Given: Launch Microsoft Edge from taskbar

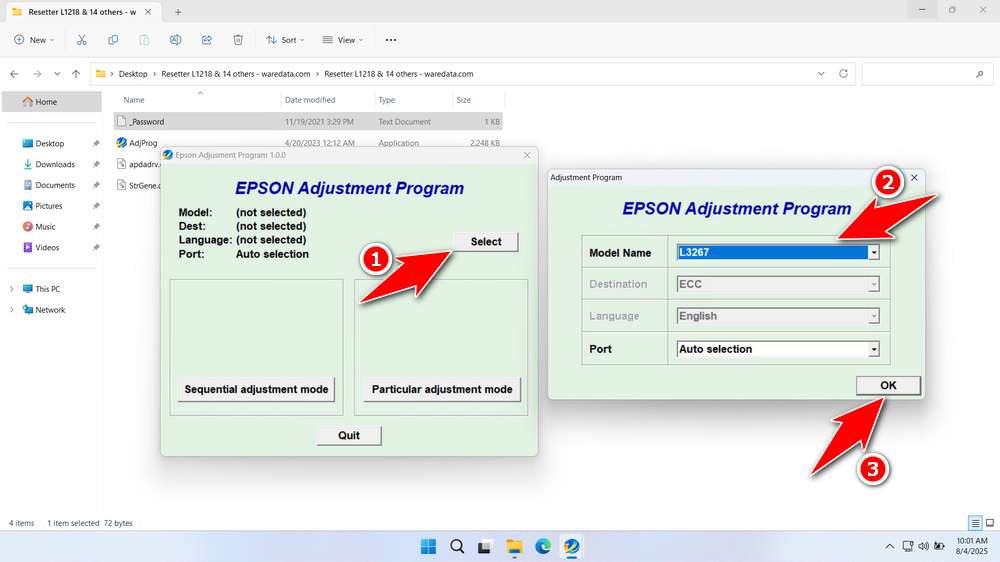Looking at the screenshot, I should point(543,546).
